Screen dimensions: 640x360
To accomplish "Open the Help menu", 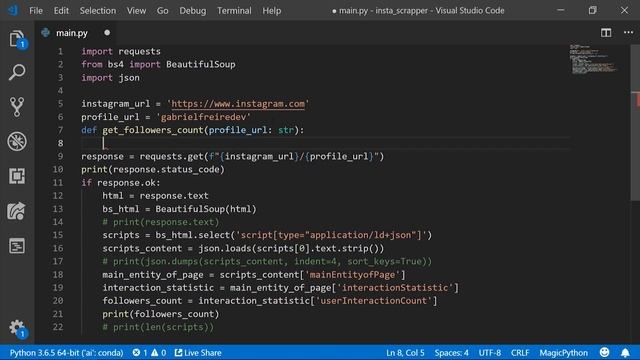I will 271,11.
